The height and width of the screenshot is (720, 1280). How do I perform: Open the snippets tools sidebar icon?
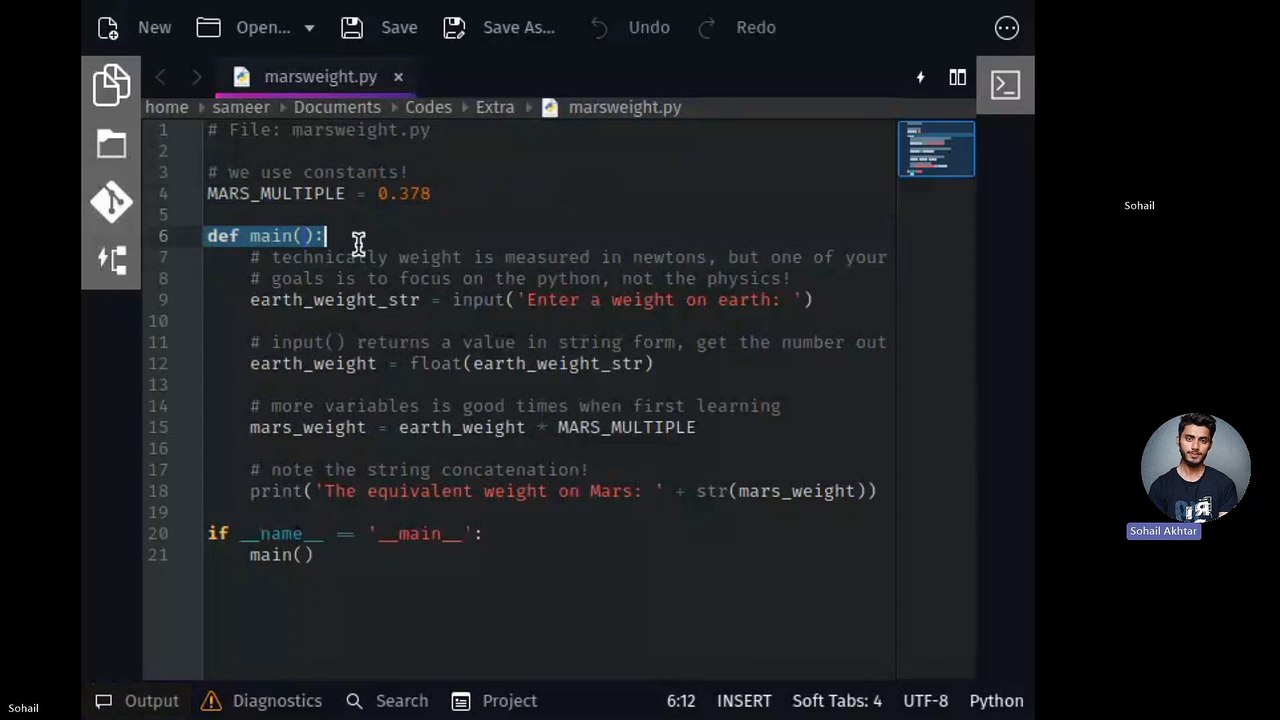[111, 259]
